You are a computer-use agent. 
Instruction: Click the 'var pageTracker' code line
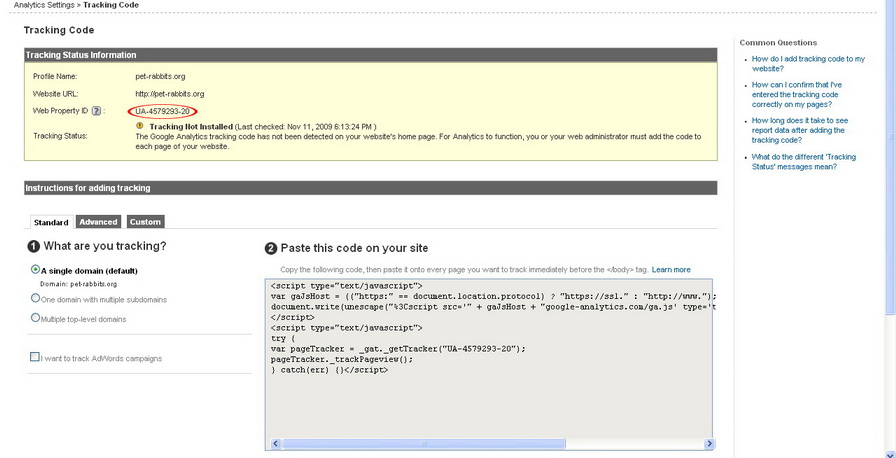click(x=398, y=349)
